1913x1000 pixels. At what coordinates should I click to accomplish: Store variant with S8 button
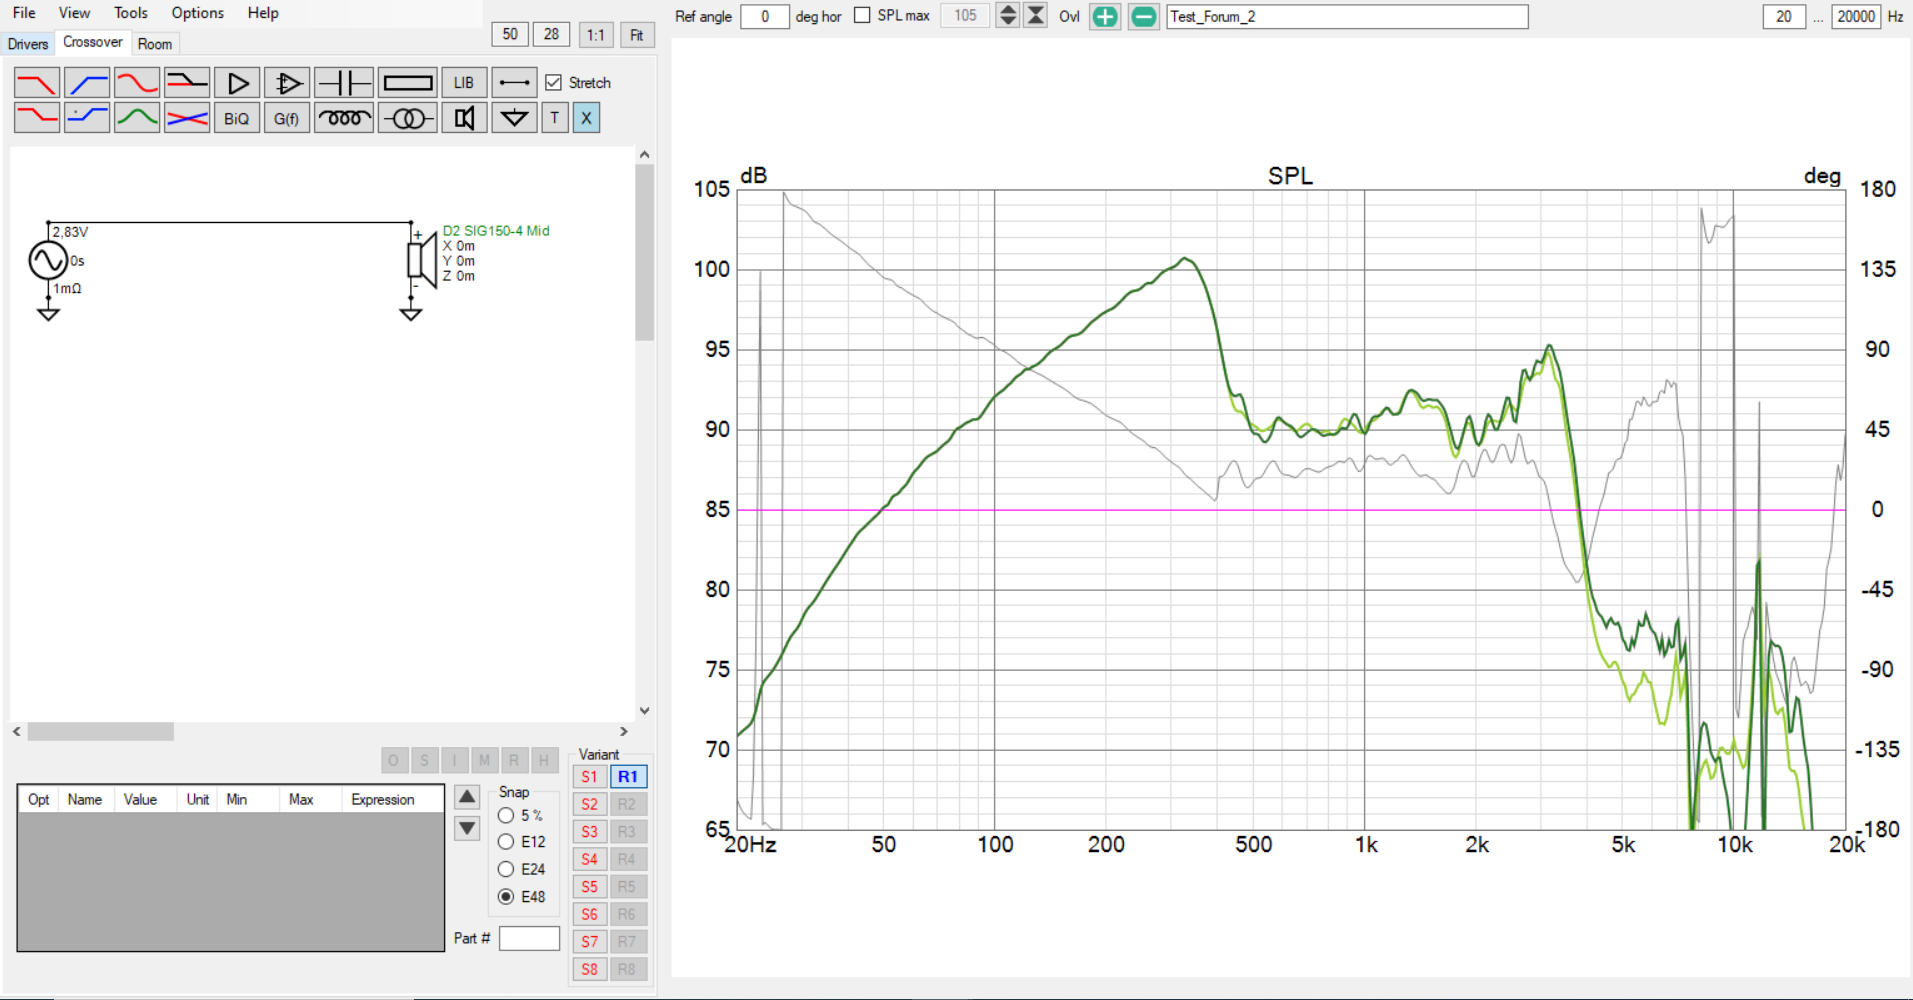point(590,969)
